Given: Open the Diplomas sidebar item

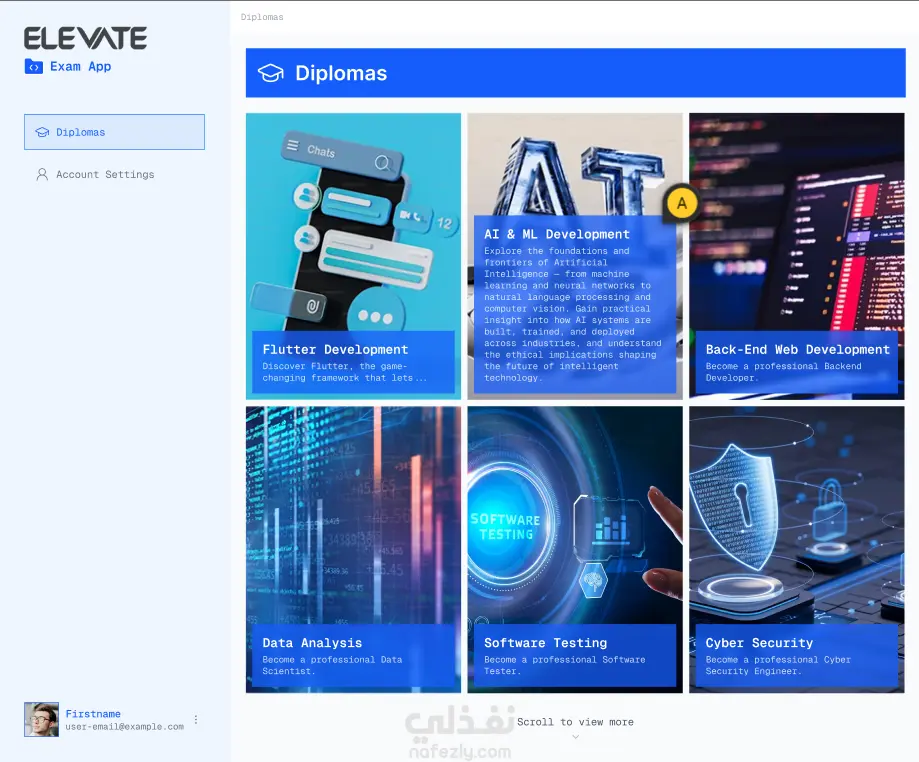Looking at the screenshot, I should tap(114, 132).
